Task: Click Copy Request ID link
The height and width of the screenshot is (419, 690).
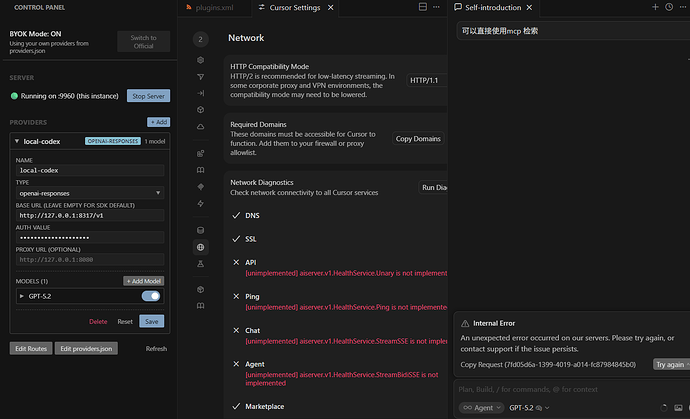Action: [548, 364]
